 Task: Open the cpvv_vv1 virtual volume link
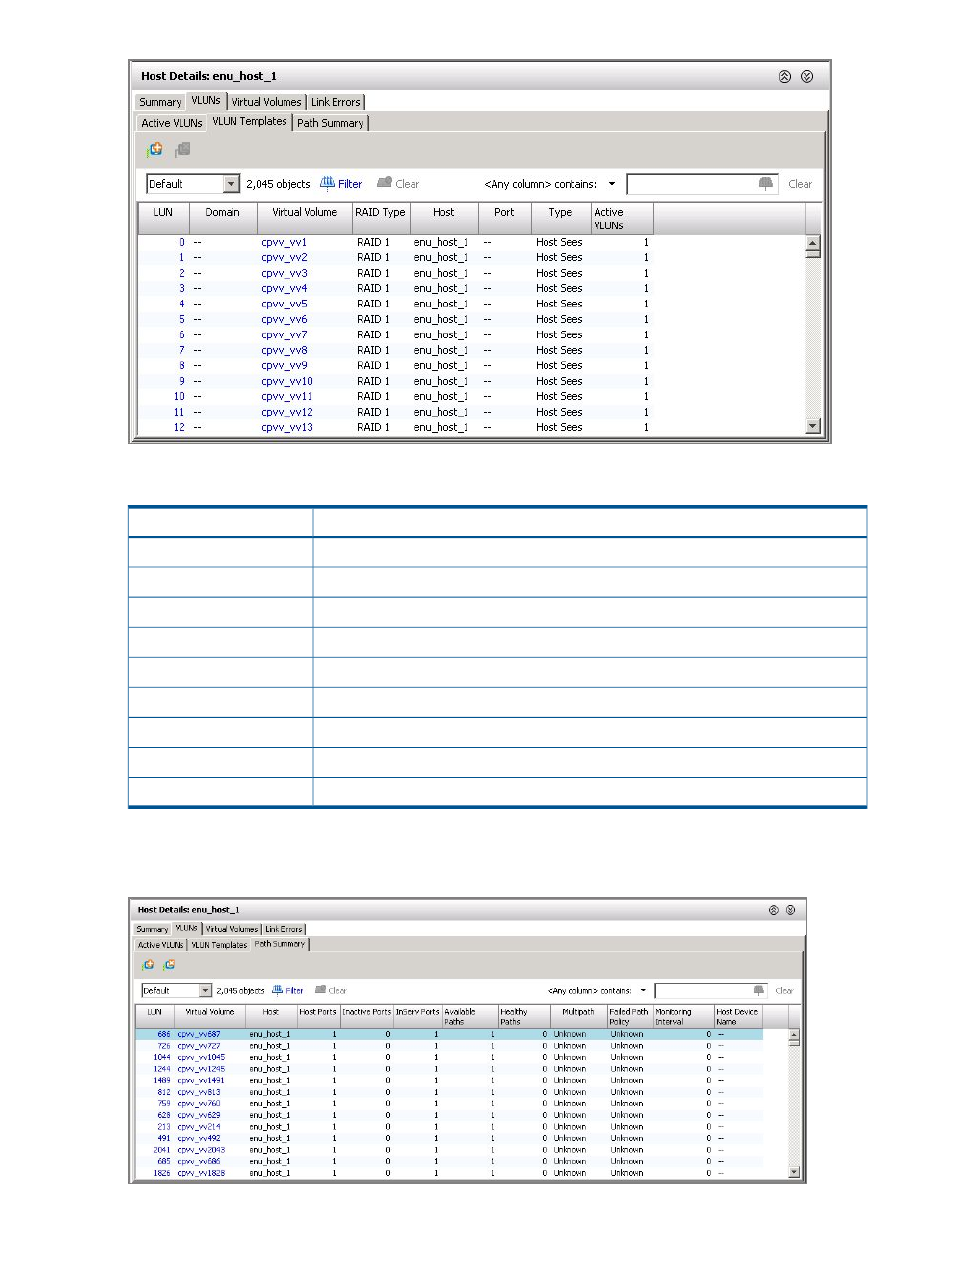click(284, 242)
